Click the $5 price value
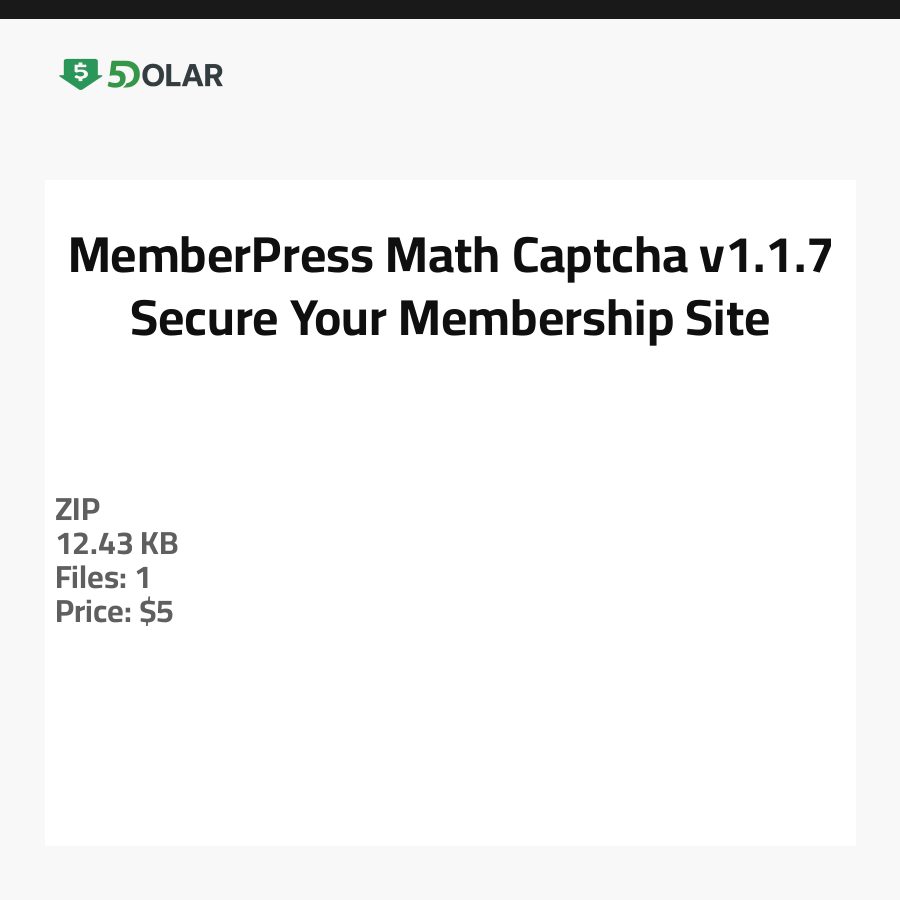 click(x=157, y=612)
